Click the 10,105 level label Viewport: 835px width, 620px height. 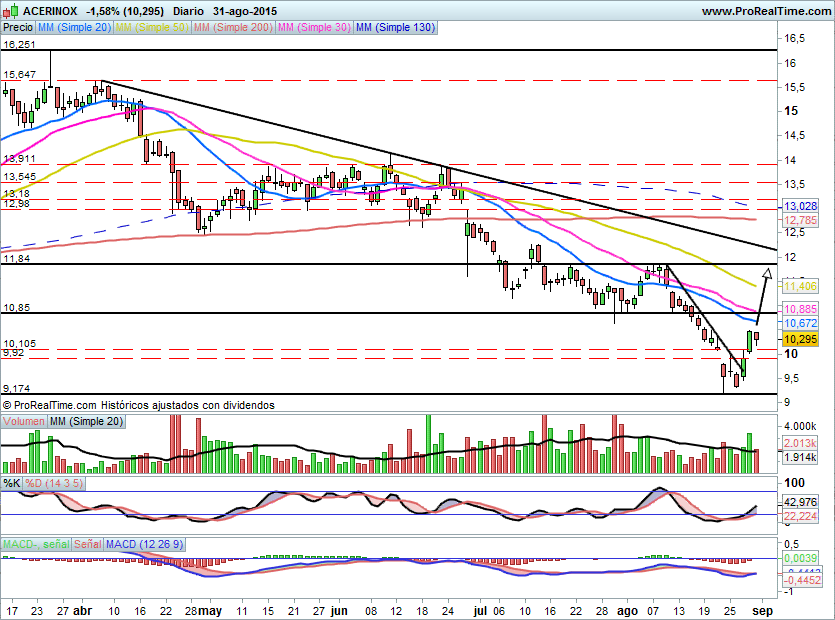[x=19, y=344]
